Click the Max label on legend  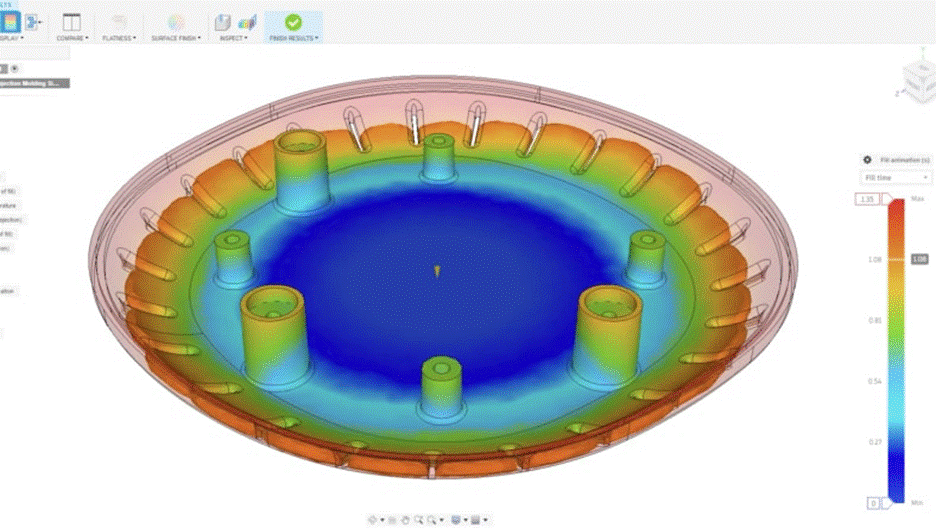point(917,198)
